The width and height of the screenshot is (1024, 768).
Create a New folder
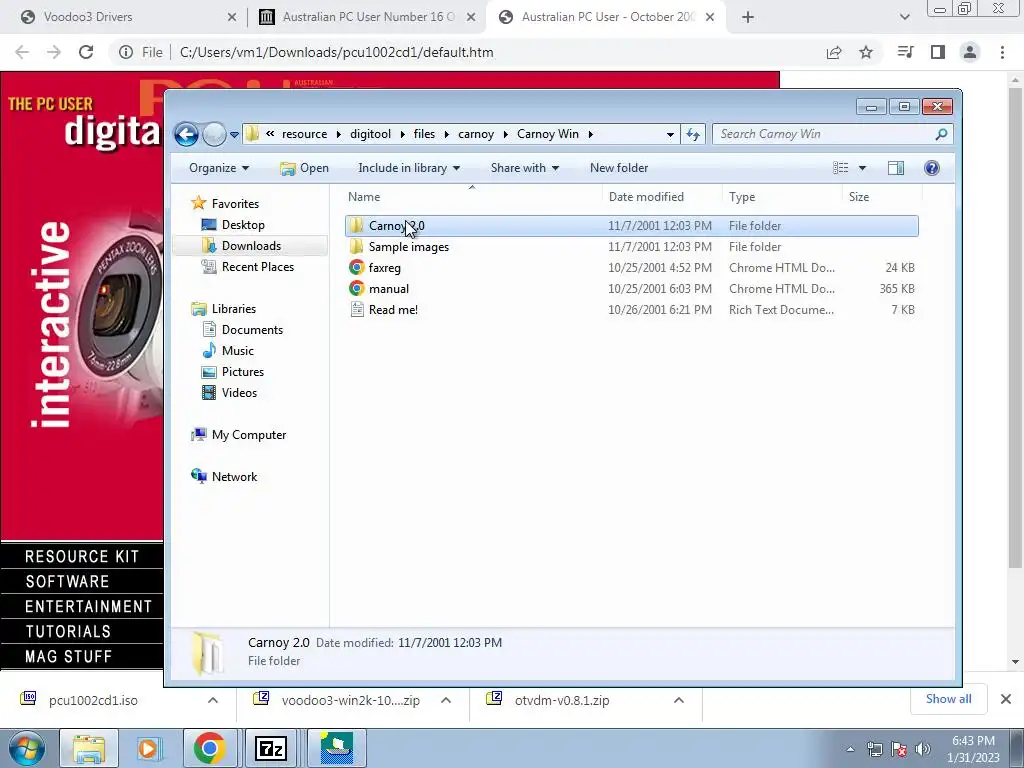[x=618, y=168]
